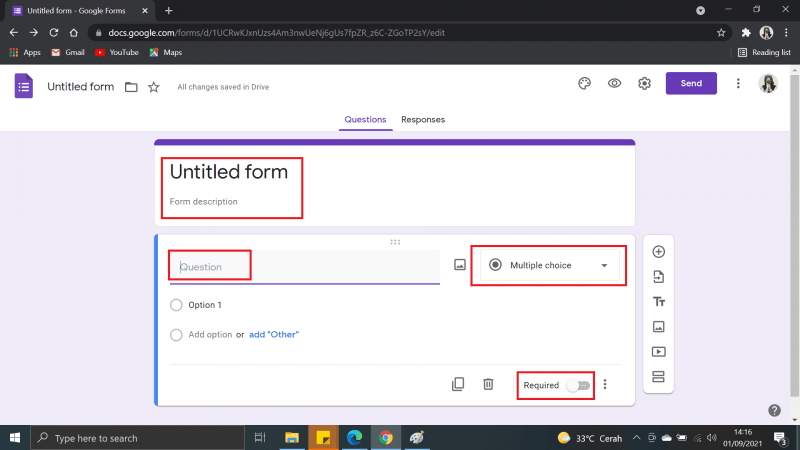Add image from side toolbar

[x=659, y=327]
